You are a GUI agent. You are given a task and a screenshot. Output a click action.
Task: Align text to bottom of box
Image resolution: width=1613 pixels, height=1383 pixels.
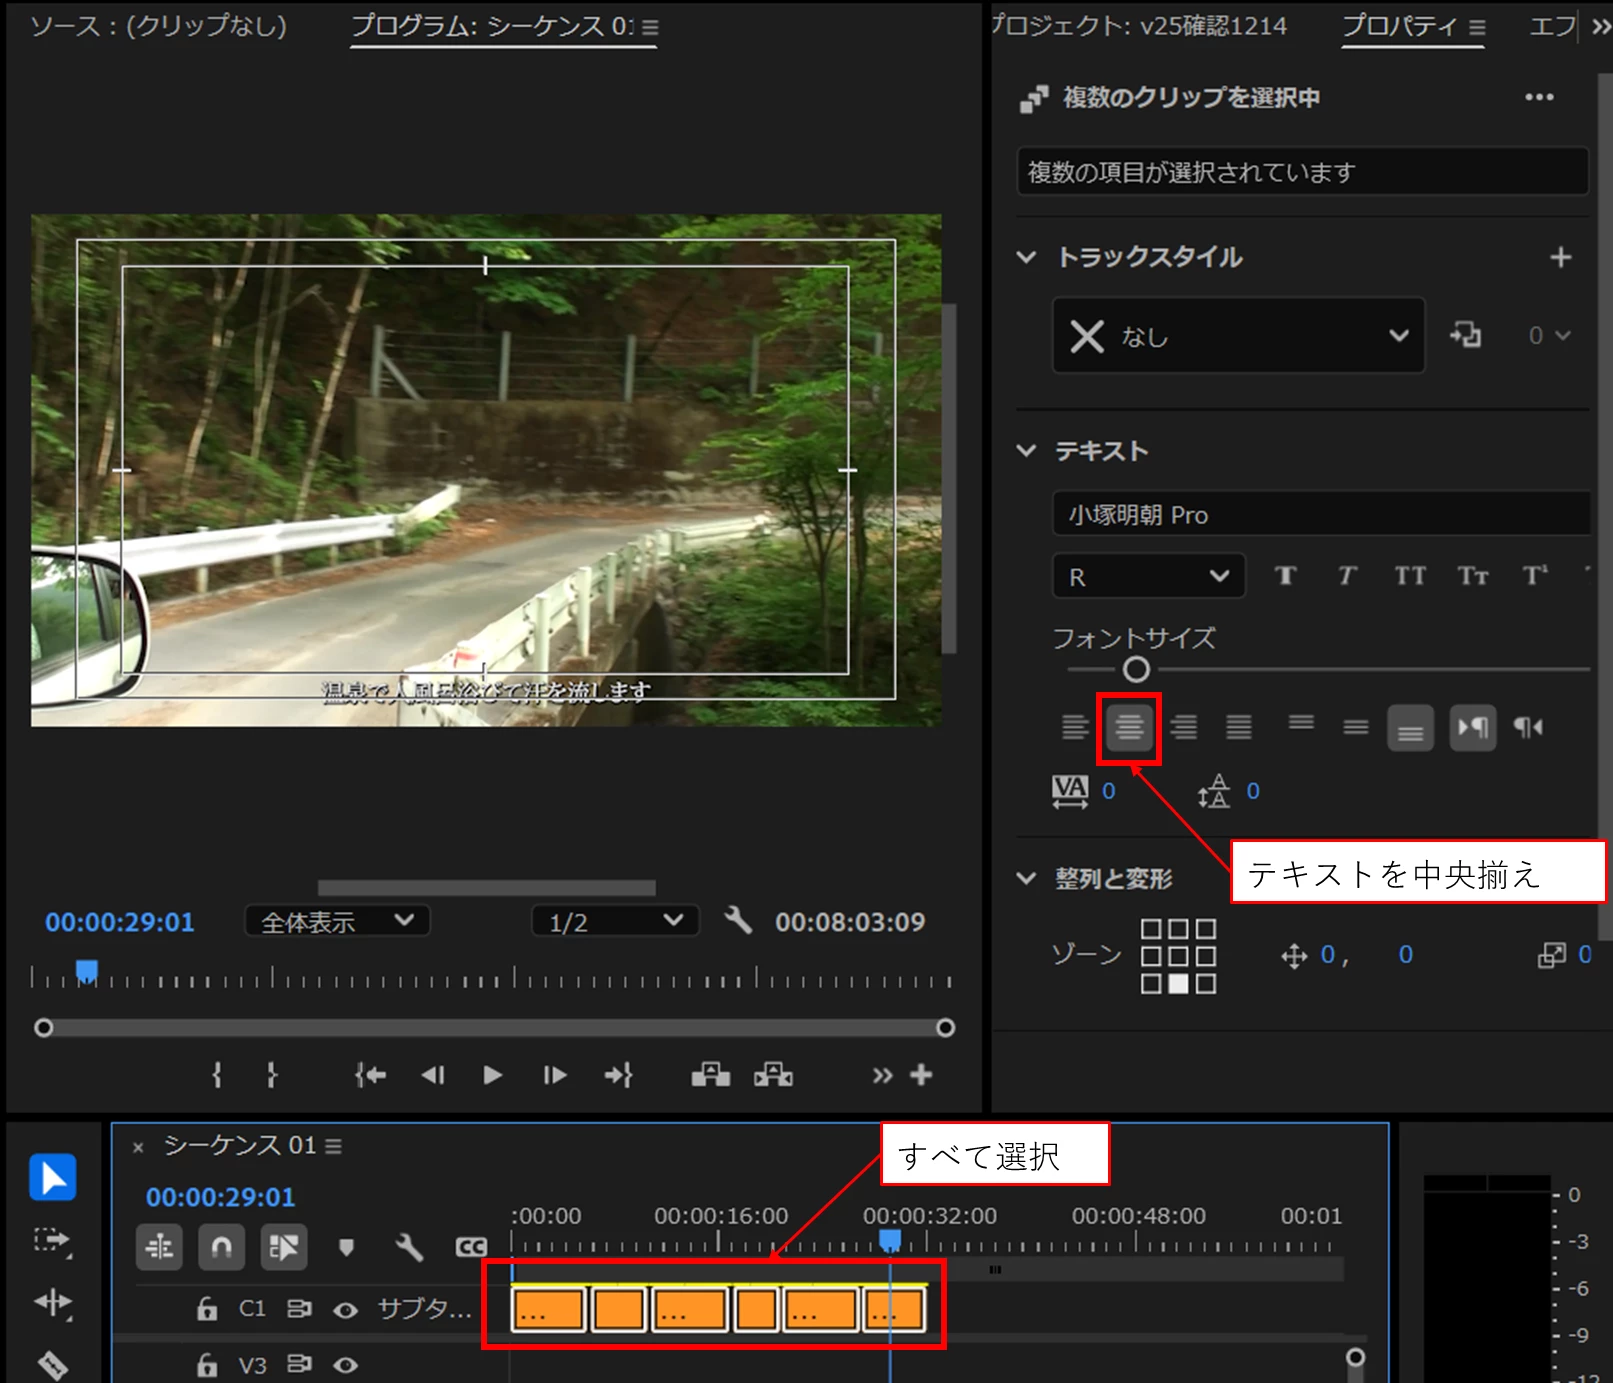pyautogui.click(x=1410, y=728)
